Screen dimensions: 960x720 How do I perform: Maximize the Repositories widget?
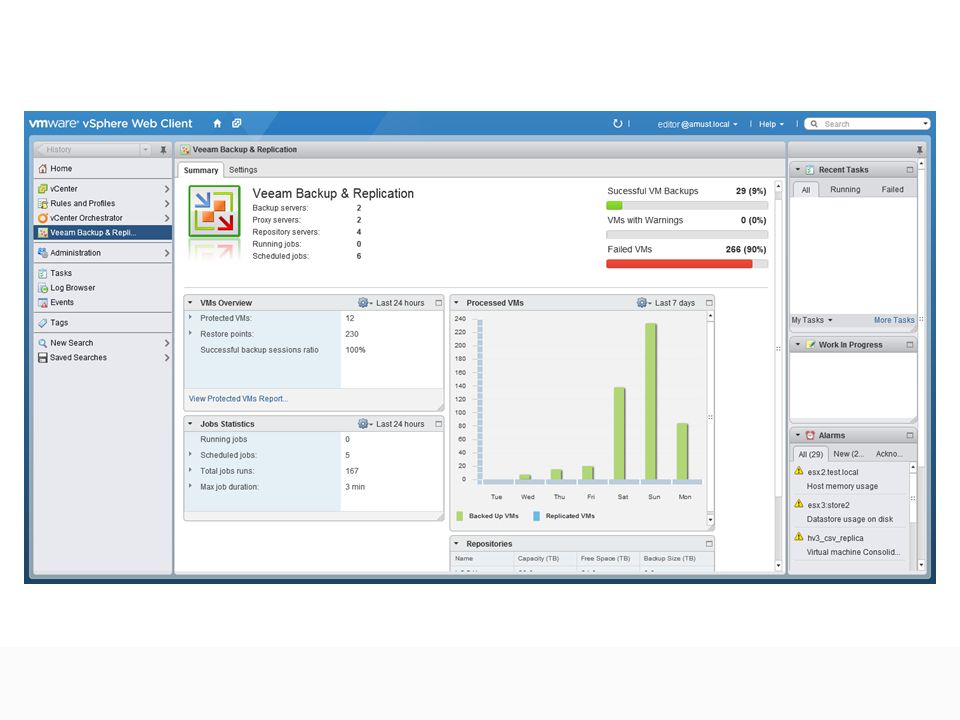point(709,544)
